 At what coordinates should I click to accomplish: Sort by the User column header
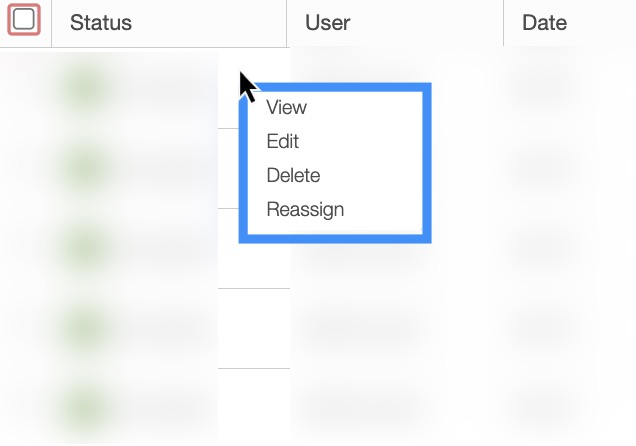click(x=327, y=22)
